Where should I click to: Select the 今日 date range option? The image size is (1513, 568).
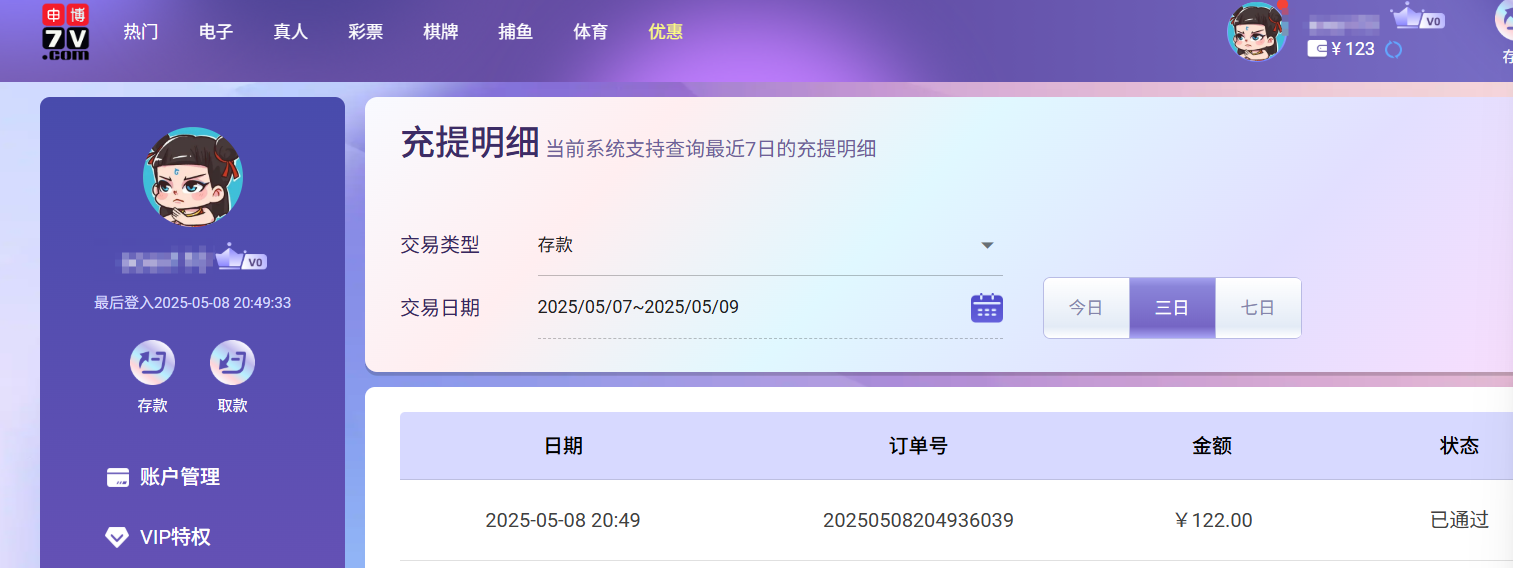click(x=1086, y=308)
